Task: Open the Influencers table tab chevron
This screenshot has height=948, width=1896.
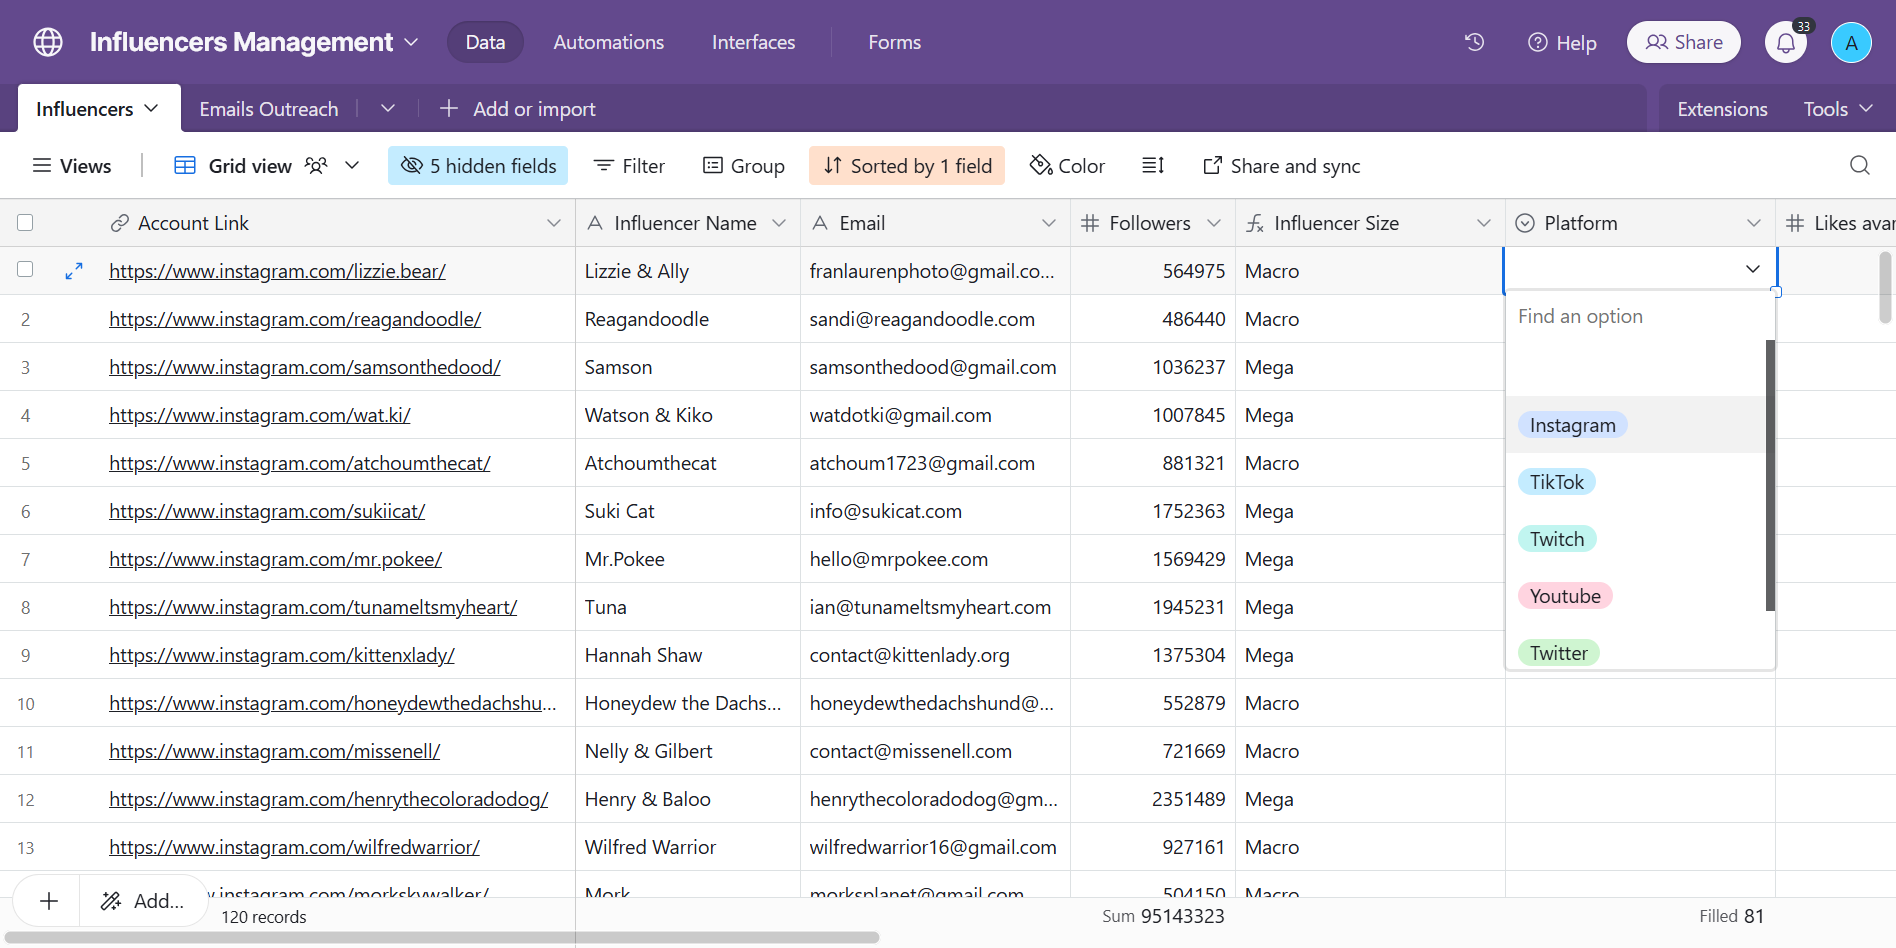Action: [x=151, y=108]
